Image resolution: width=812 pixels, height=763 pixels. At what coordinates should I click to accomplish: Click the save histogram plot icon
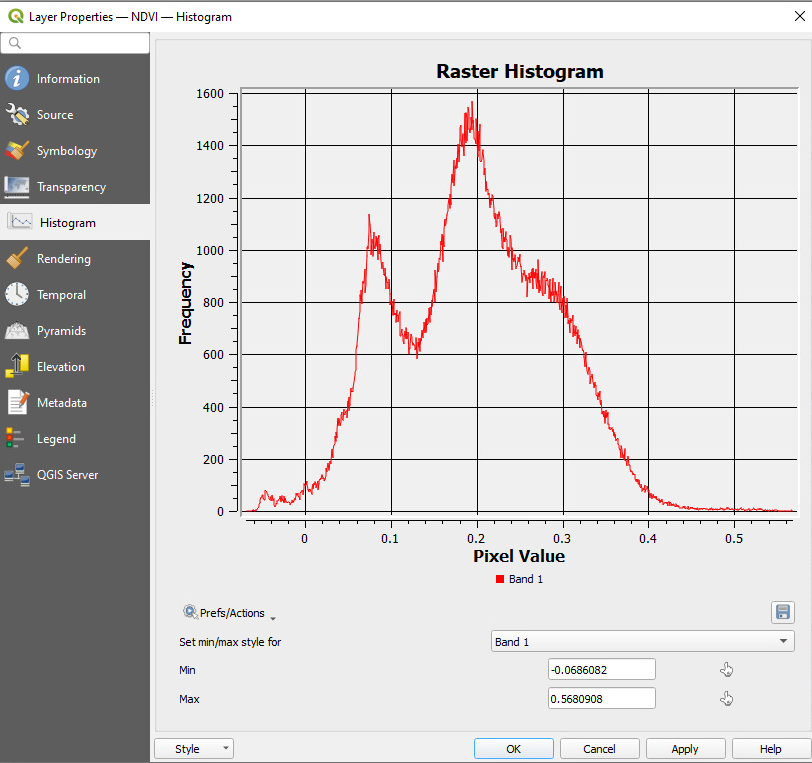[783, 612]
